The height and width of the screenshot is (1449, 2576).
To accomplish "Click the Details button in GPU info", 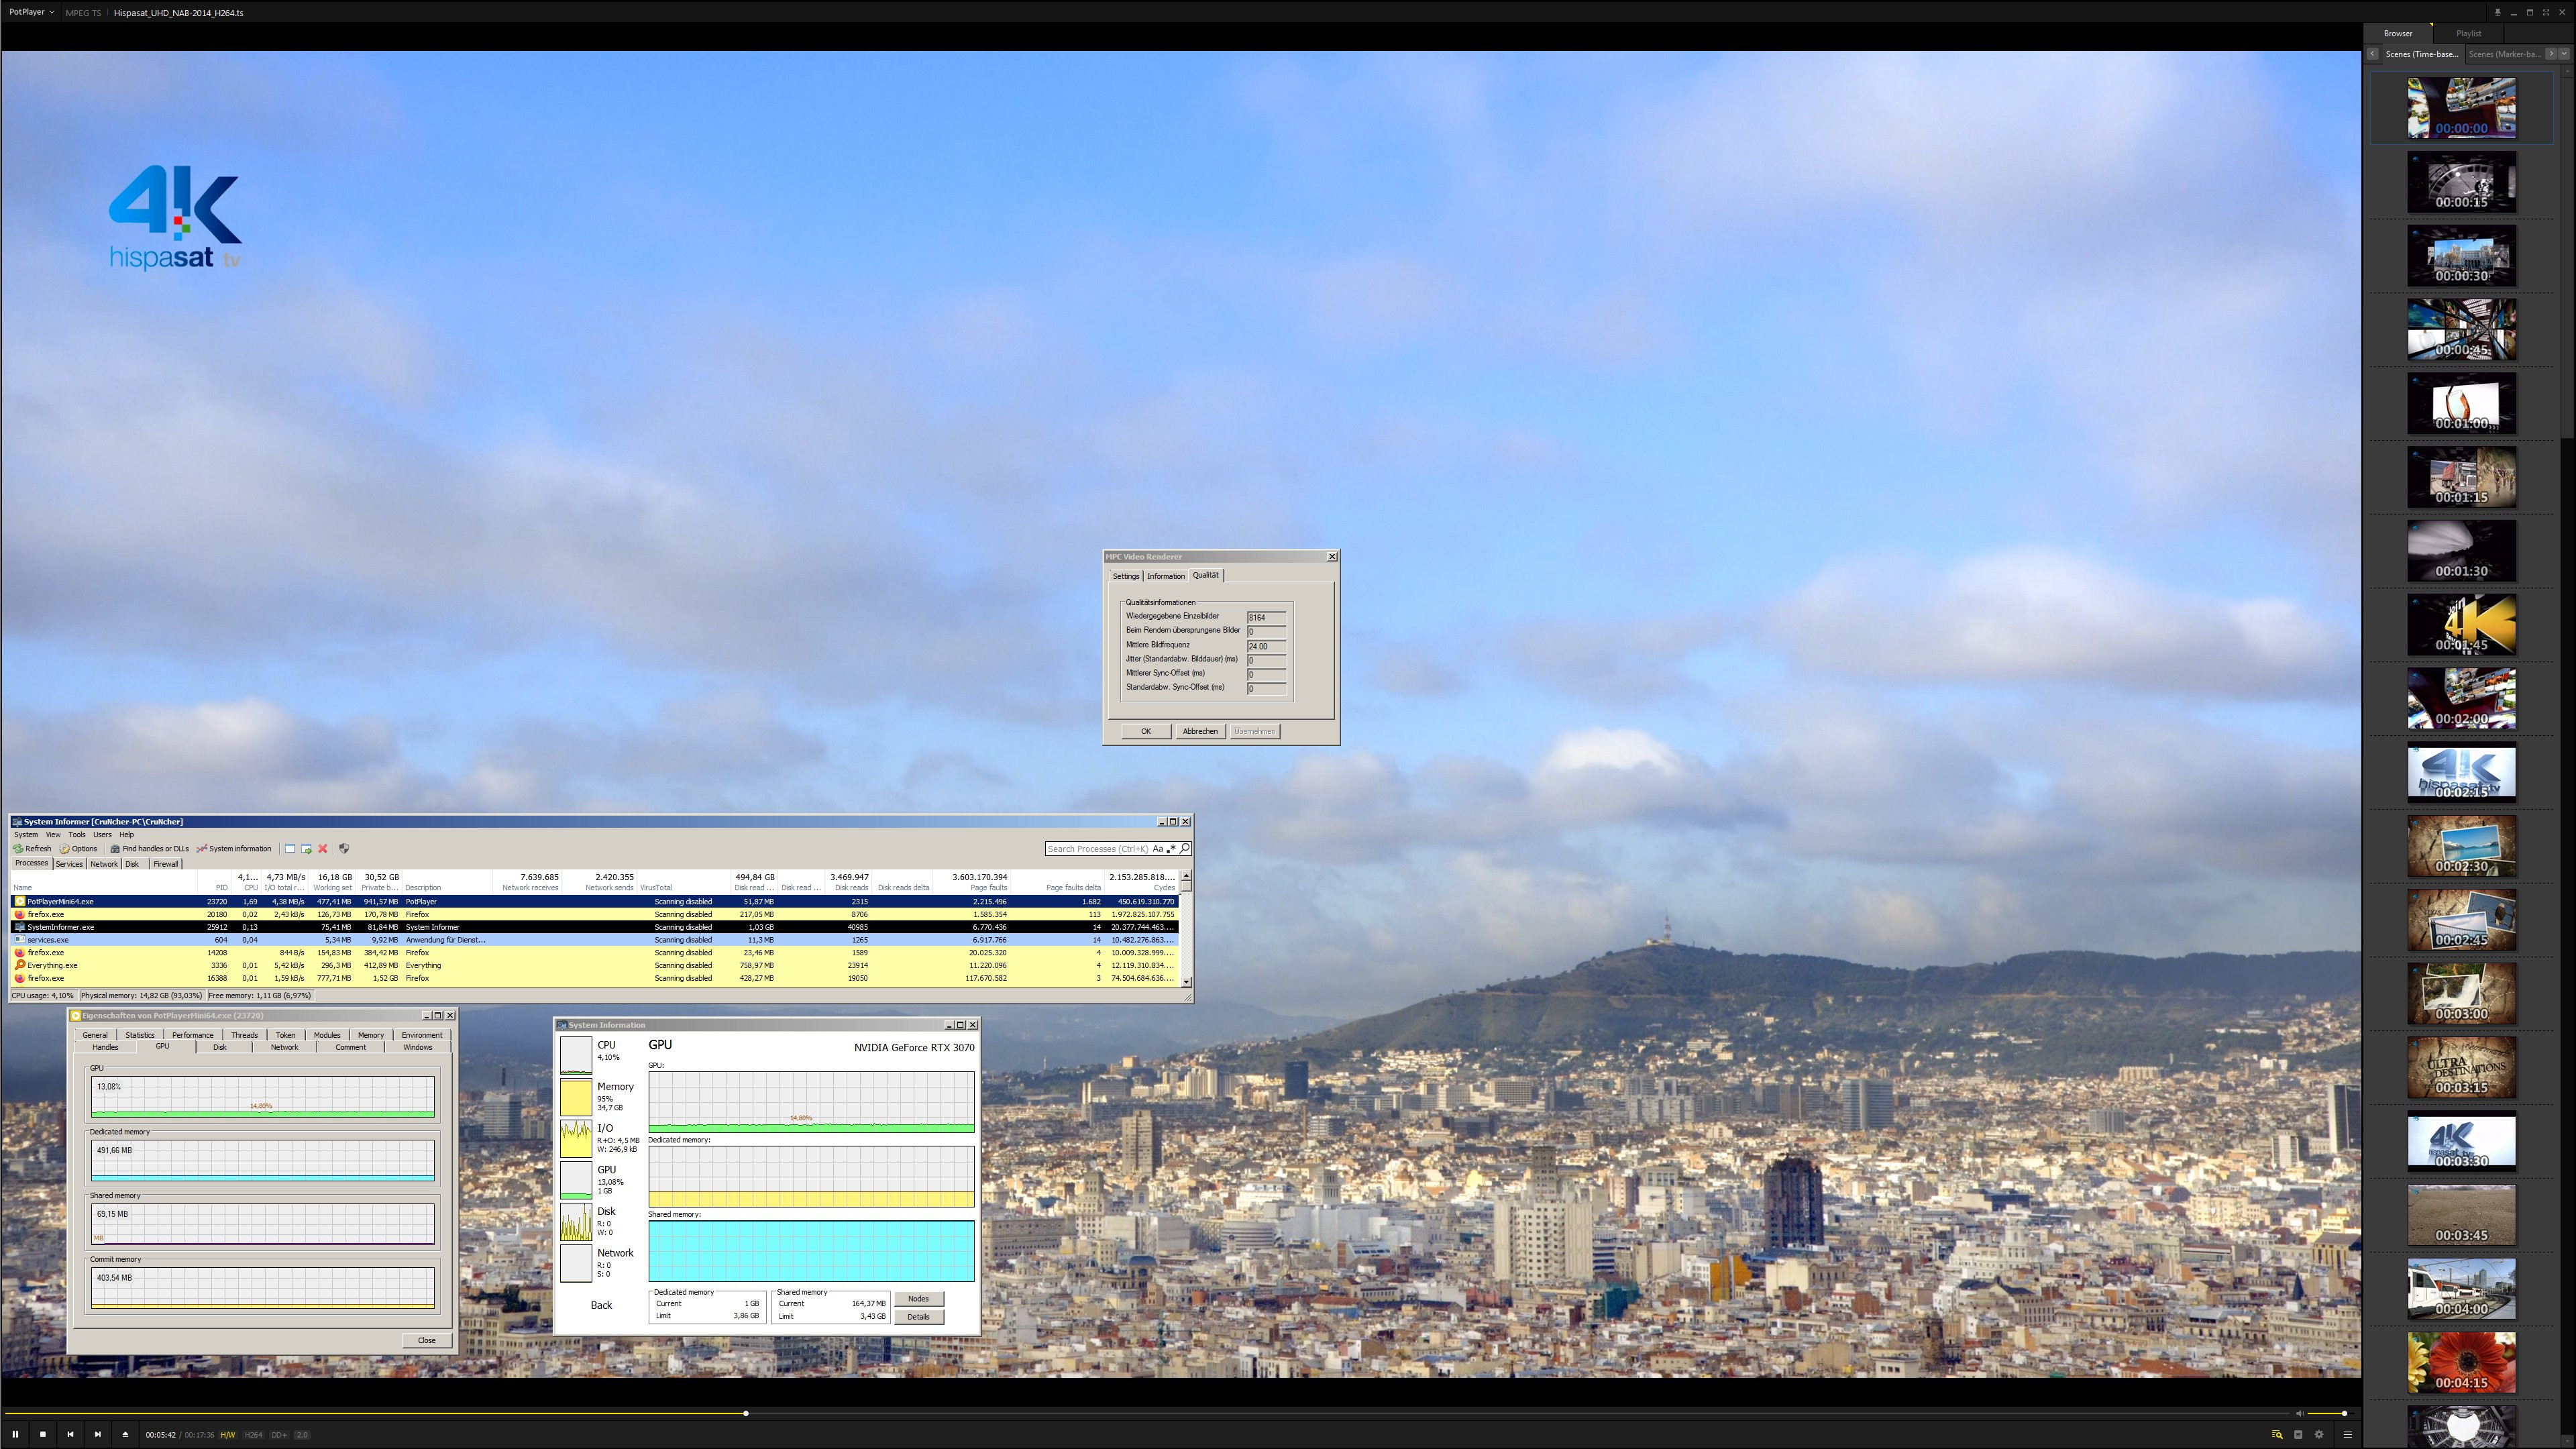I will coord(918,1316).
